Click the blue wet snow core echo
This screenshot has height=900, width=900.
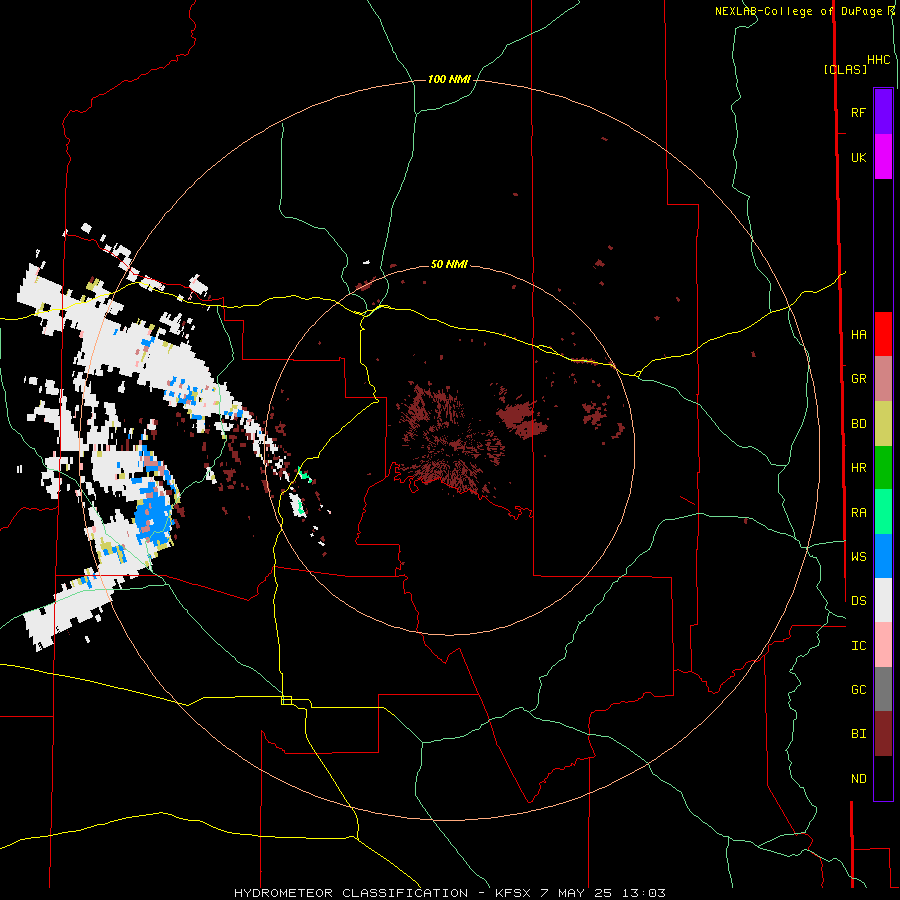tap(153, 513)
